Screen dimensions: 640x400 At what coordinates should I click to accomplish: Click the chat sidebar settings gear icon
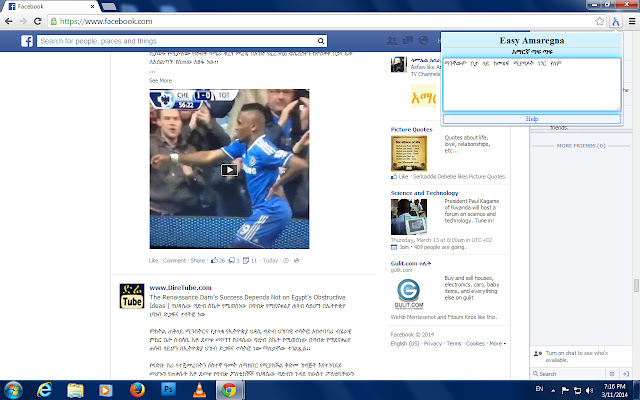tap(611, 374)
